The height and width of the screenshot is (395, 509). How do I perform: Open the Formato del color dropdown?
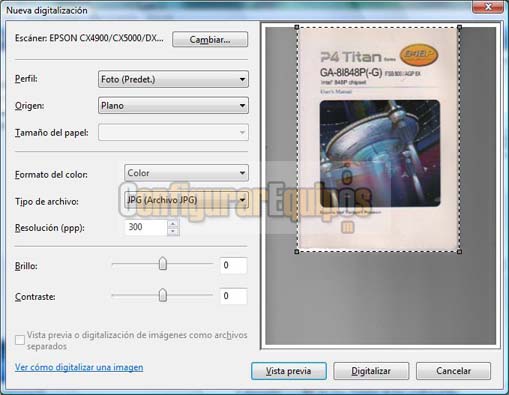pos(186,173)
